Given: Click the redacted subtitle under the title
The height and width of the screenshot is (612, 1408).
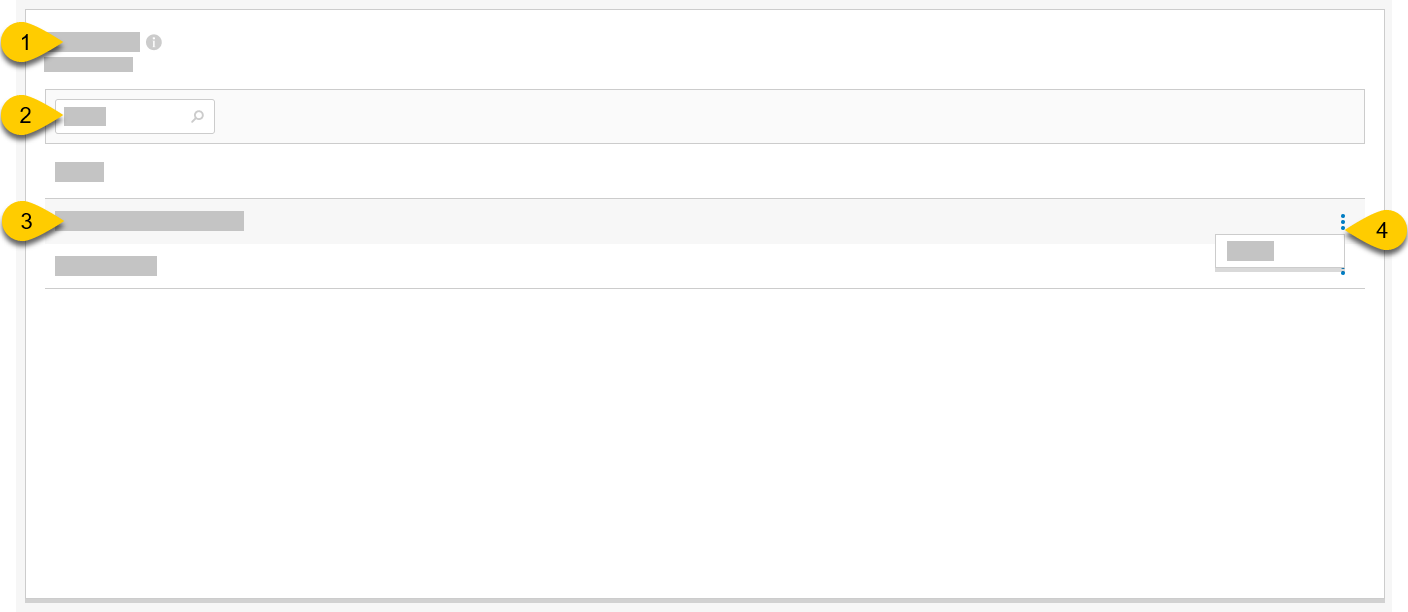Looking at the screenshot, I should 88,65.
